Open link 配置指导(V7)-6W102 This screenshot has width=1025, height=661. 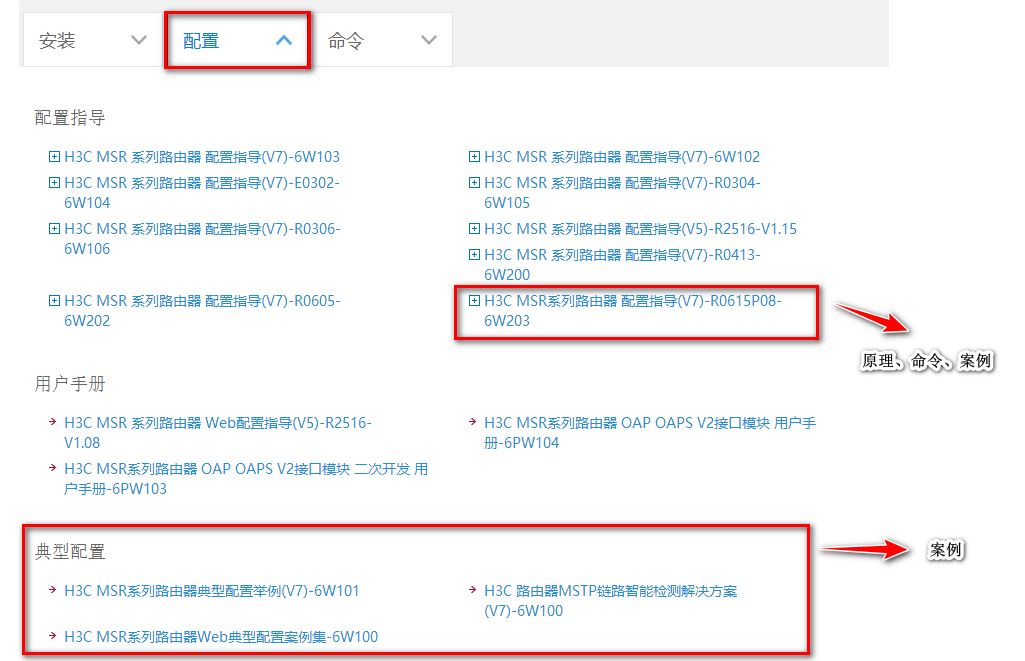point(622,157)
